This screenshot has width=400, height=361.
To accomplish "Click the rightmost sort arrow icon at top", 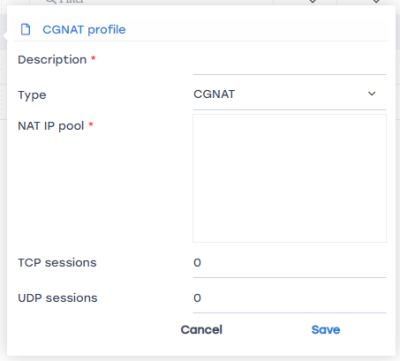I will pyautogui.click(x=376, y=2).
